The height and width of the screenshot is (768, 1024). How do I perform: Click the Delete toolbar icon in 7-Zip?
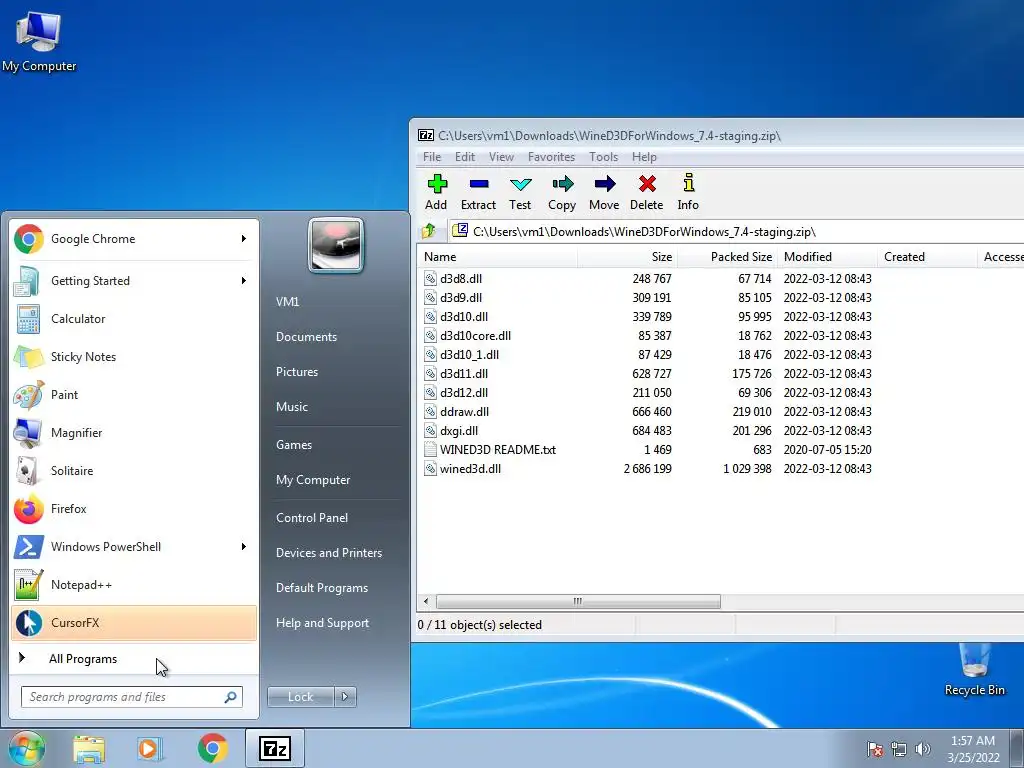[647, 184]
